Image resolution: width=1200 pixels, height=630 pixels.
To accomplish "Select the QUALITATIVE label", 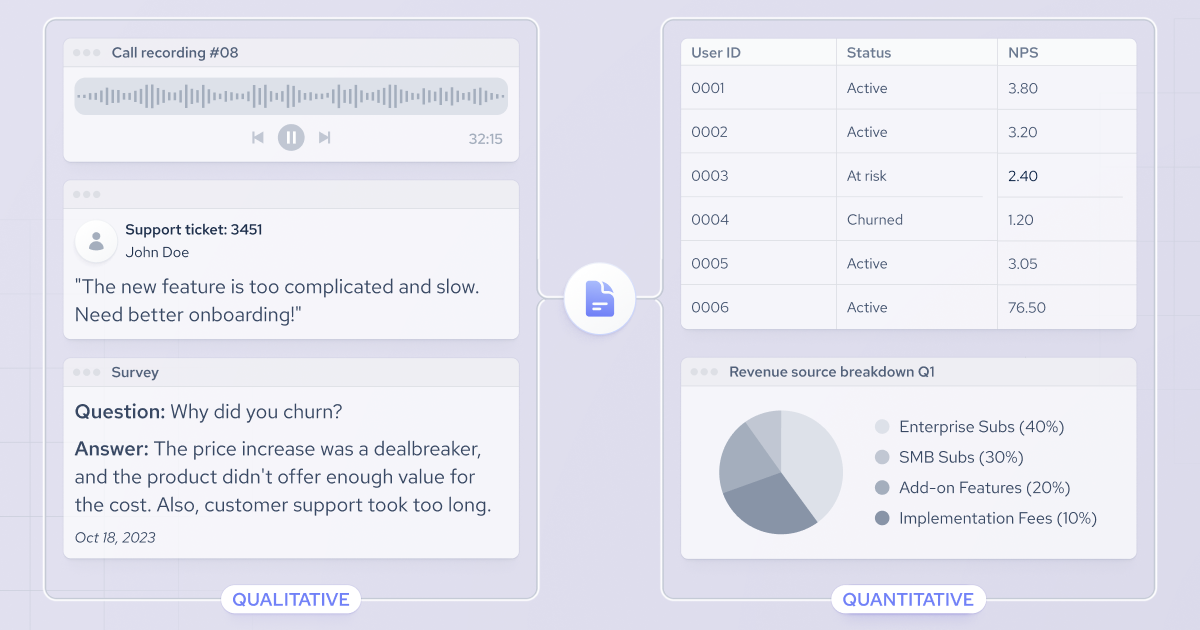I will [x=291, y=600].
